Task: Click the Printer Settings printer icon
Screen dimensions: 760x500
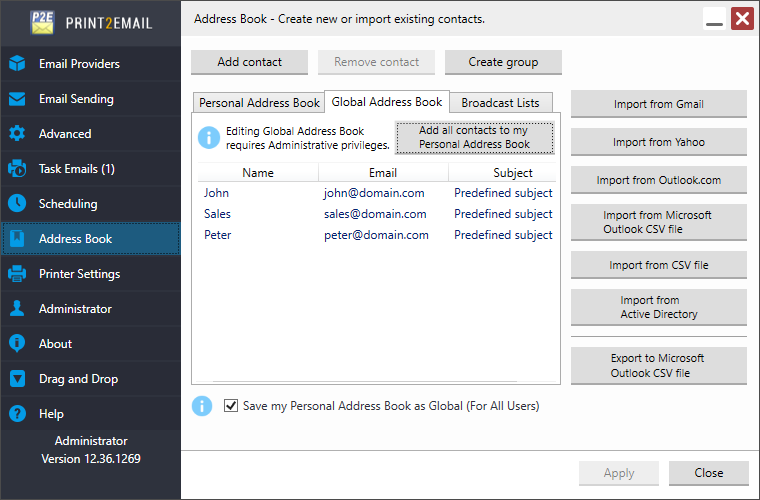Action: (17, 274)
